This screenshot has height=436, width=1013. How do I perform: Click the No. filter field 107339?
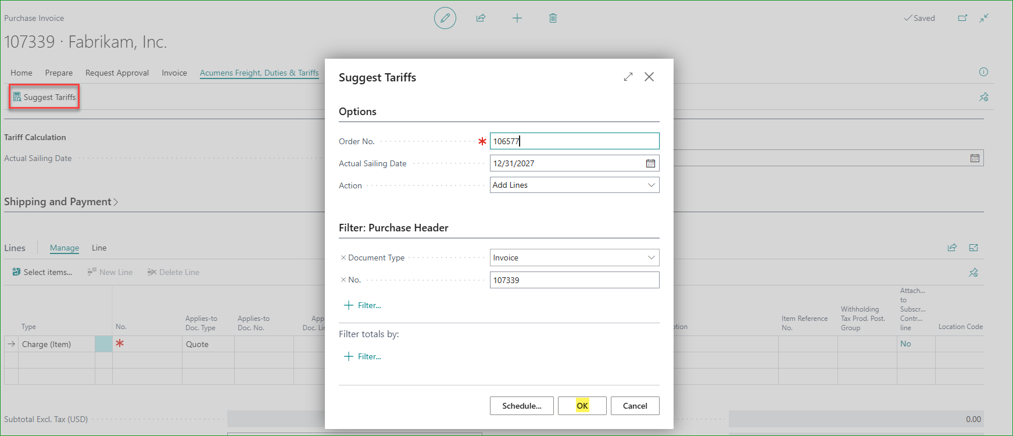[x=575, y=280]
